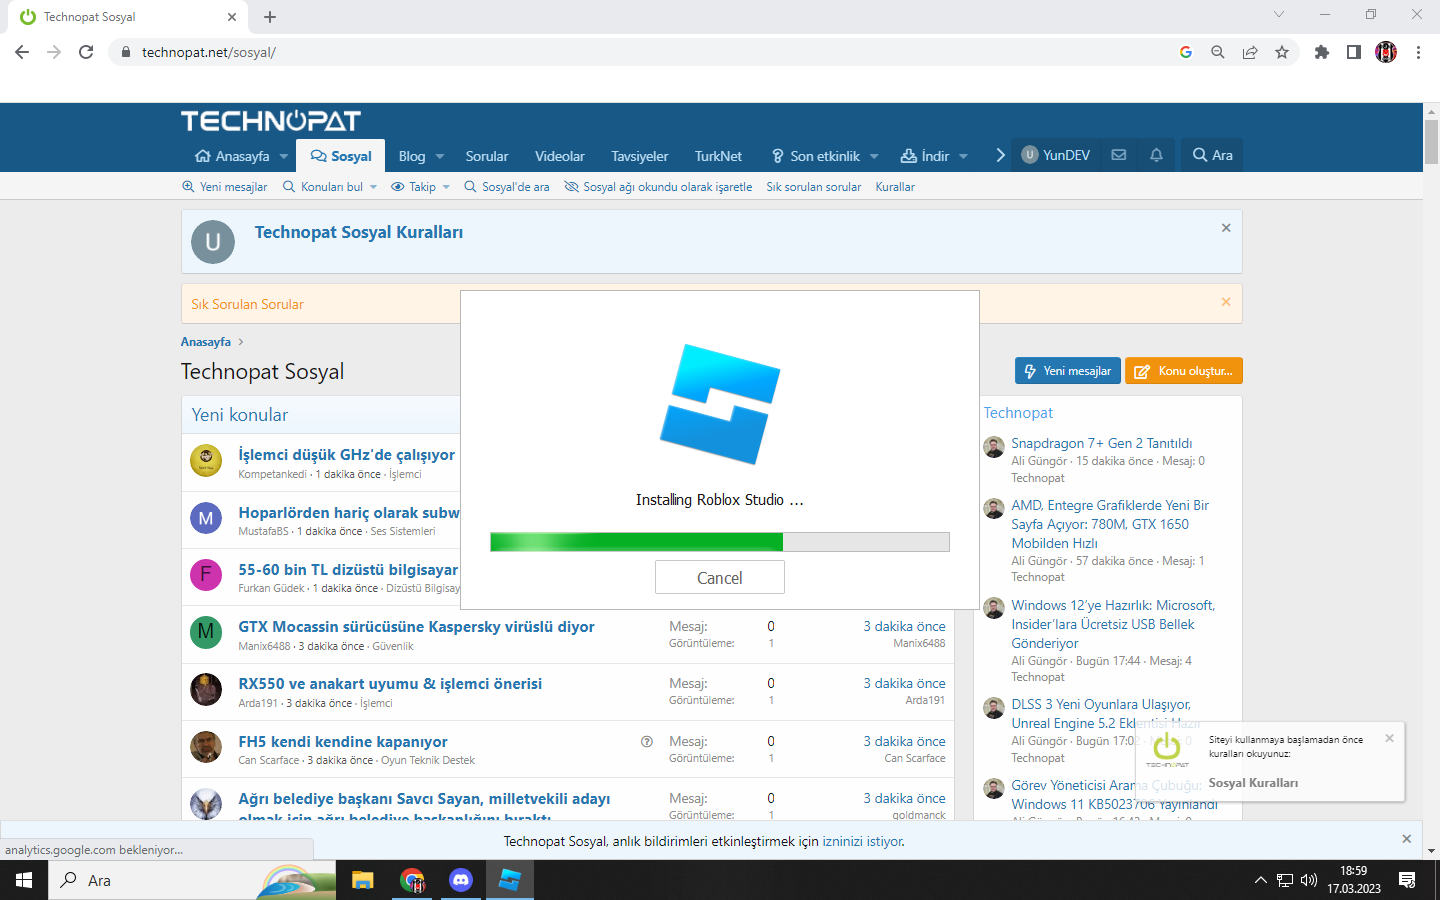Click the Chrome profile avatar
The width and height of the screenshot is (1440, 900).
[1386, 52]
